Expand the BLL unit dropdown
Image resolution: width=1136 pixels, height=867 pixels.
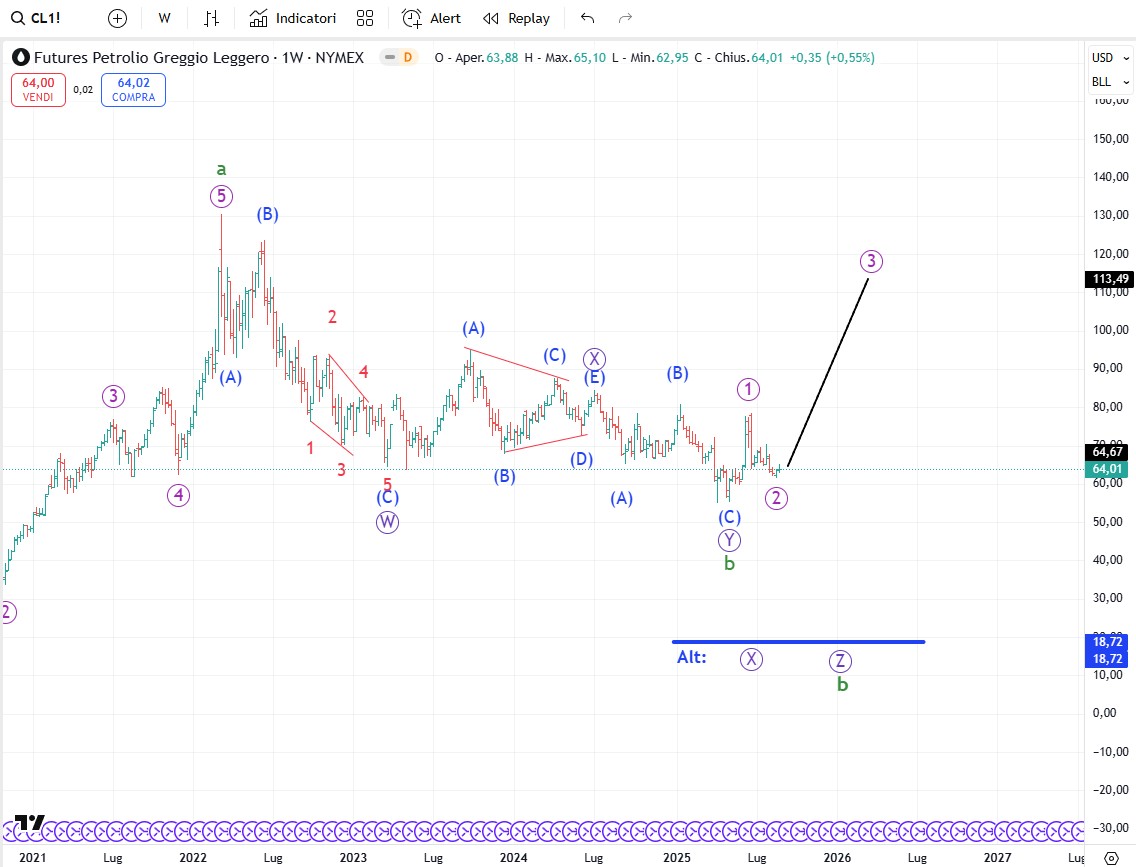pos(1110,82)
